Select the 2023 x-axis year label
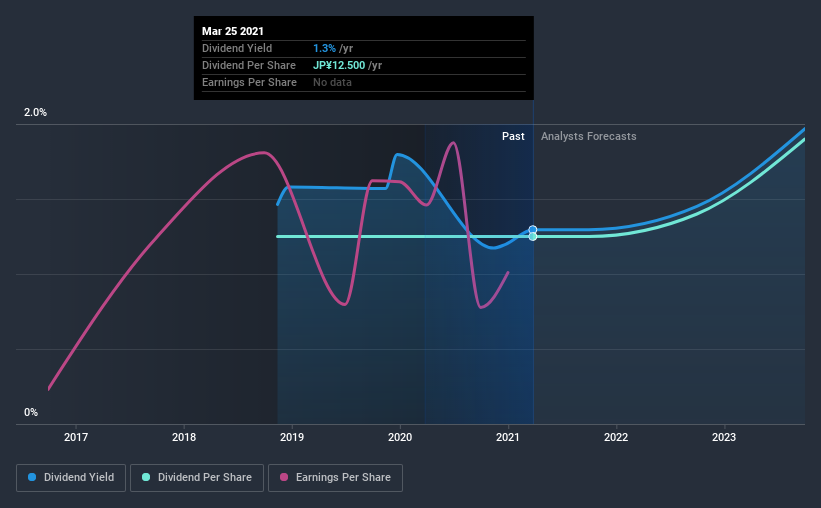 pos(724,437)
